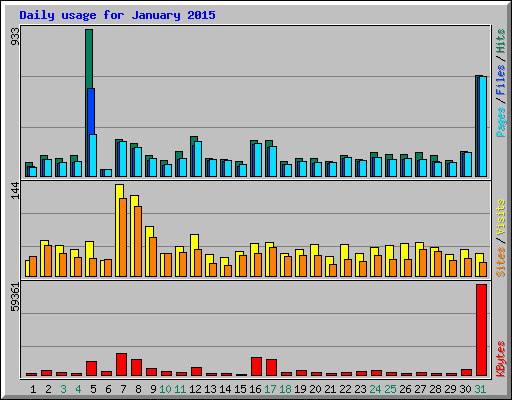Click day label 6 on the x-axis
Screen dimensions: 512x400
(x=108, y=389)
